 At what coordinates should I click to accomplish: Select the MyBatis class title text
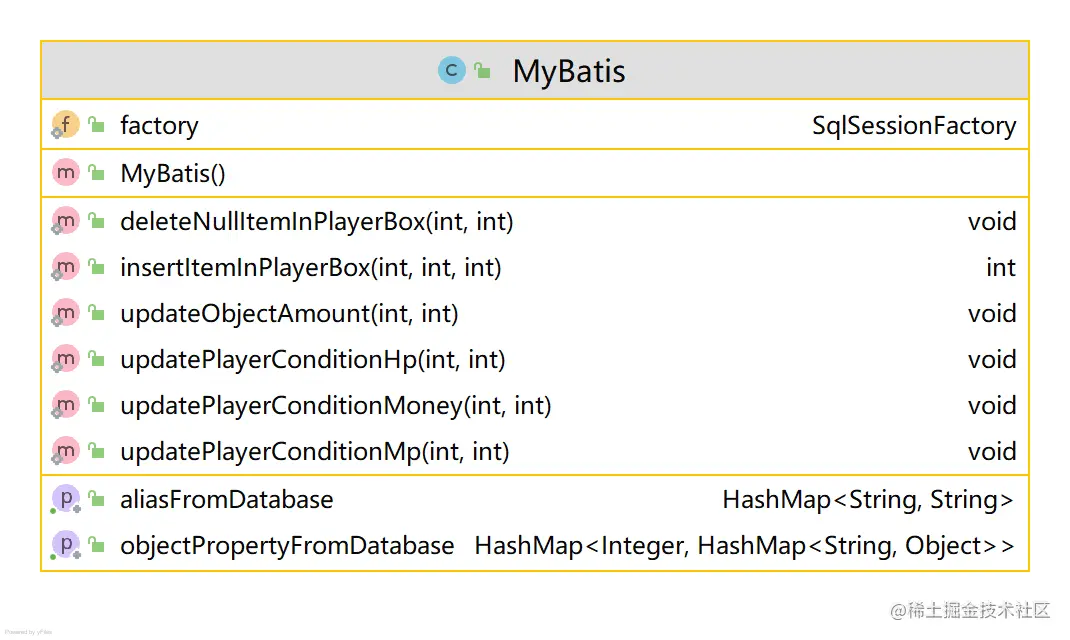click(x=569, y=72)
